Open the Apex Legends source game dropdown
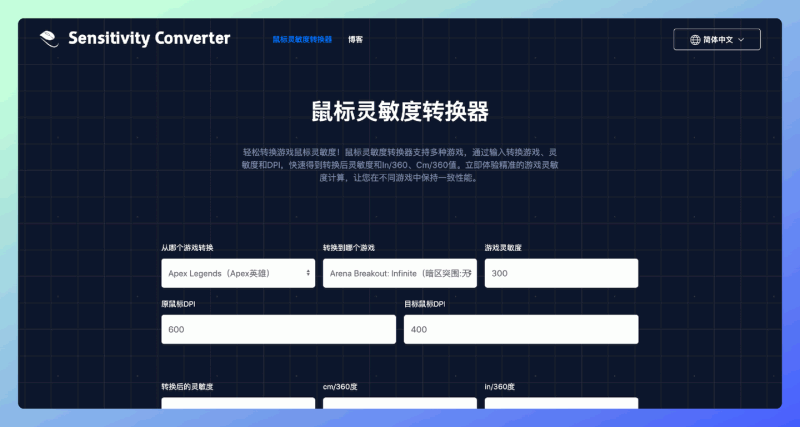Viewport: 800px width, 427px height. click(238, 273)
